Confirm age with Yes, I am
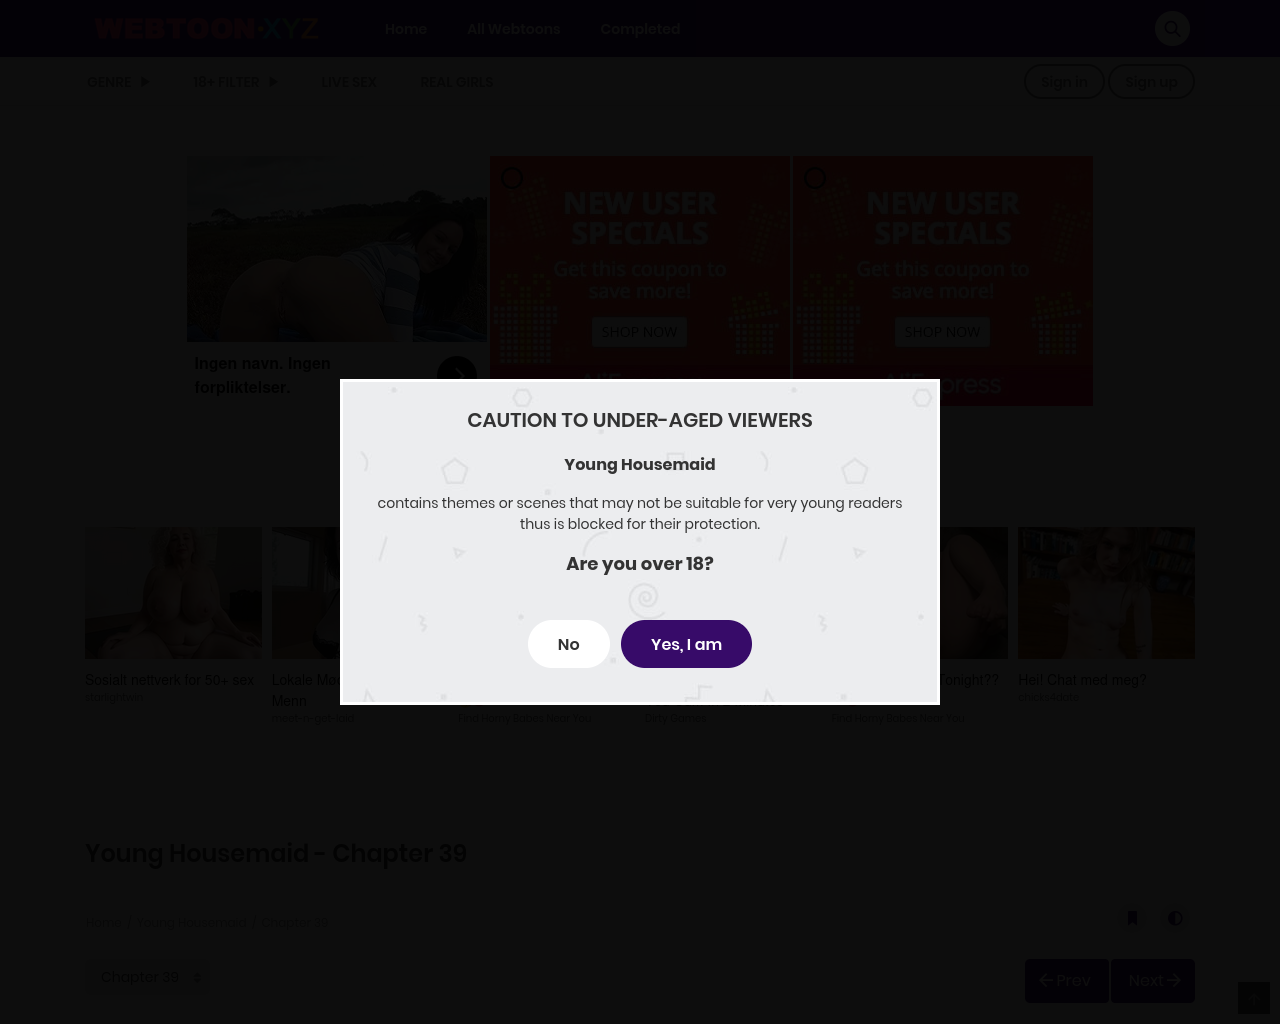 [686, 644]
